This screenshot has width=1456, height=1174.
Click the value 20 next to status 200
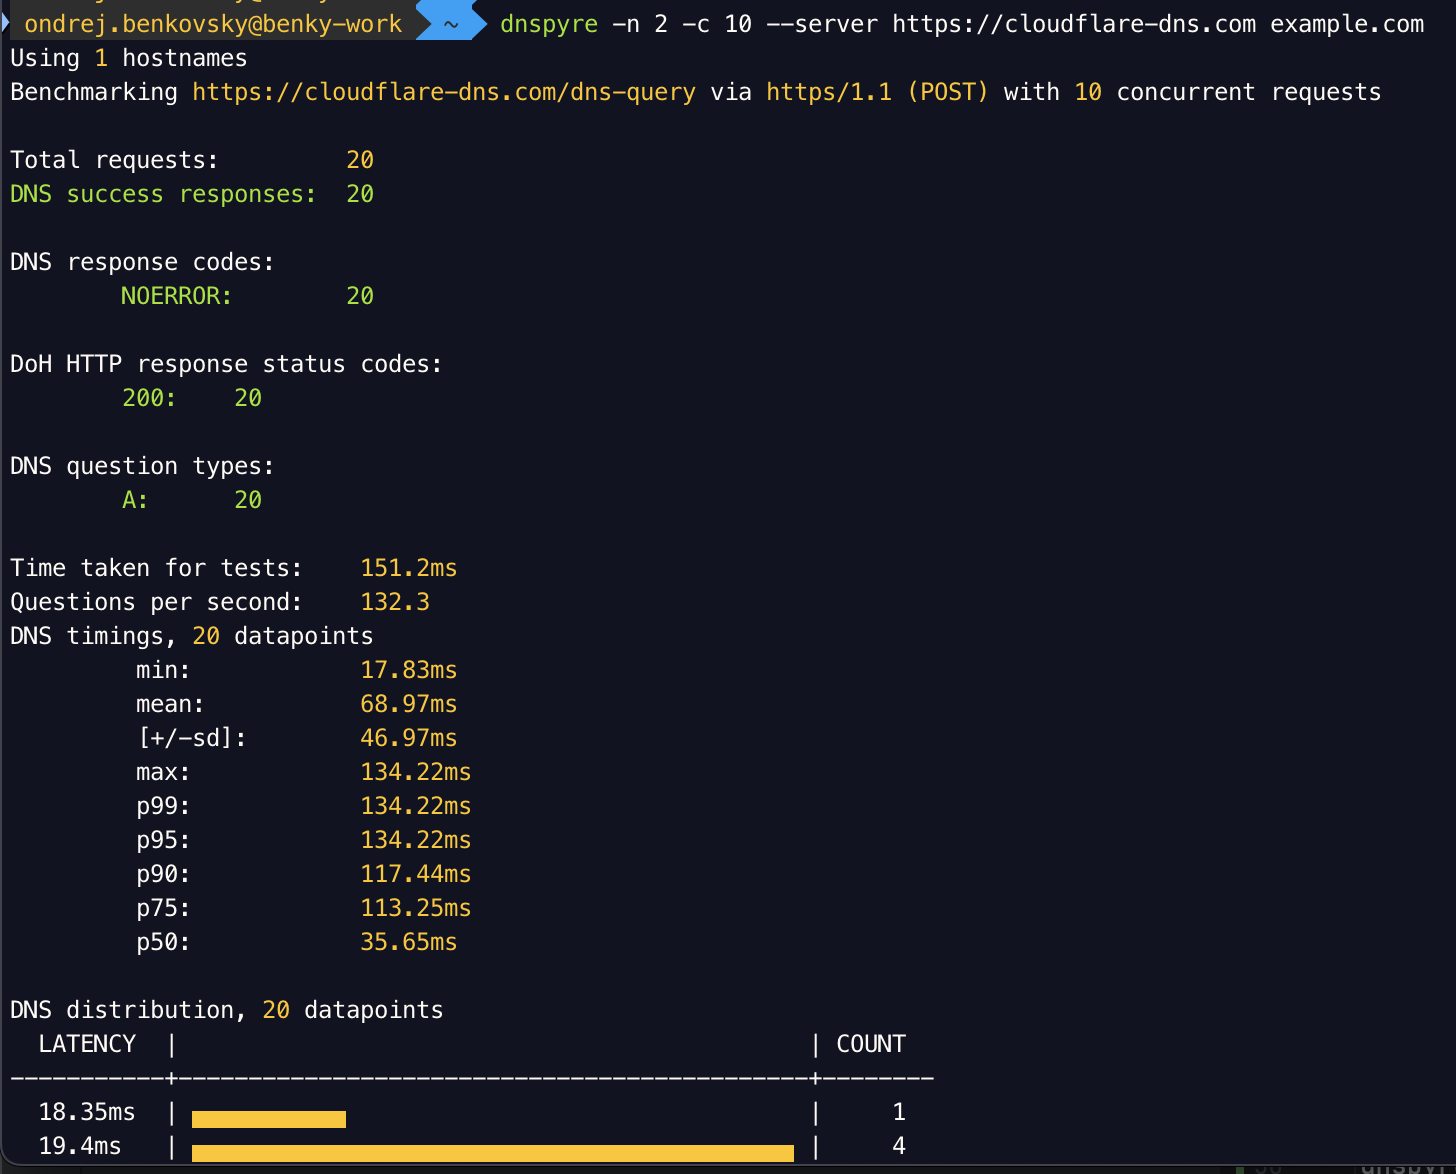click(248, 398)
